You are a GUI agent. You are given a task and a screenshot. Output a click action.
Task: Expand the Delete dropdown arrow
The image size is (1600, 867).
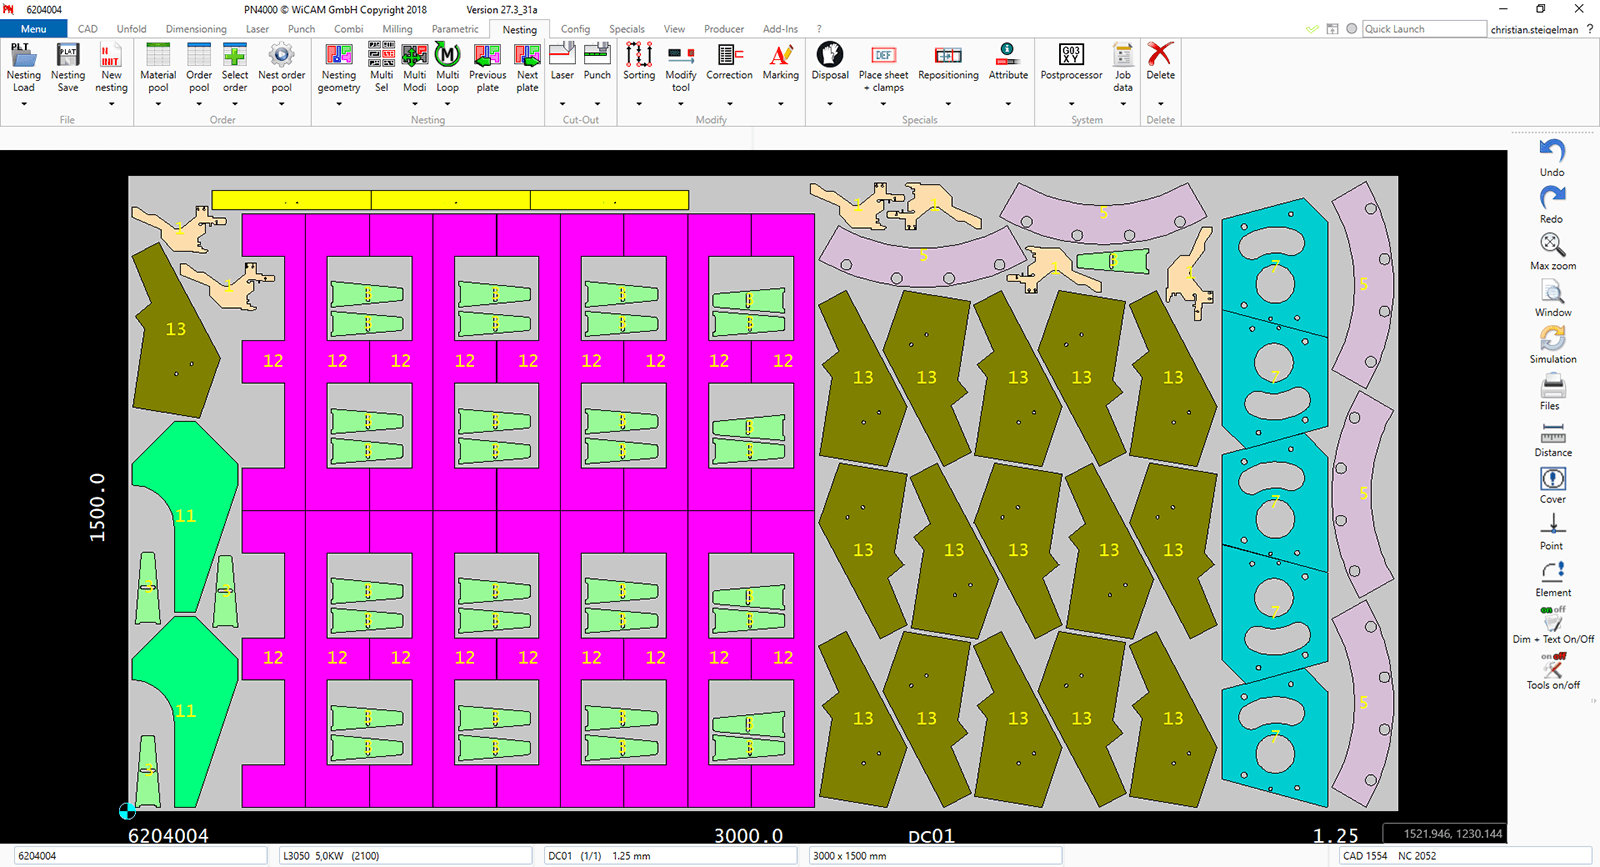click(x=1160, y=104)
